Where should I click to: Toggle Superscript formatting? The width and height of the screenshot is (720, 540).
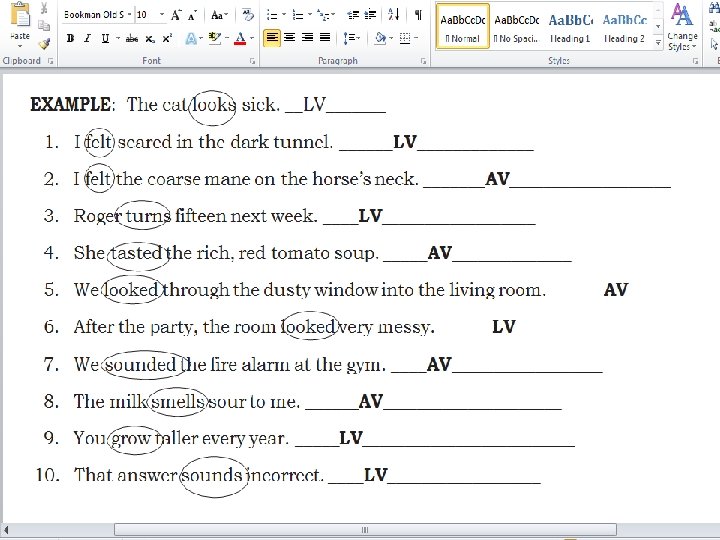click(168, 39)
